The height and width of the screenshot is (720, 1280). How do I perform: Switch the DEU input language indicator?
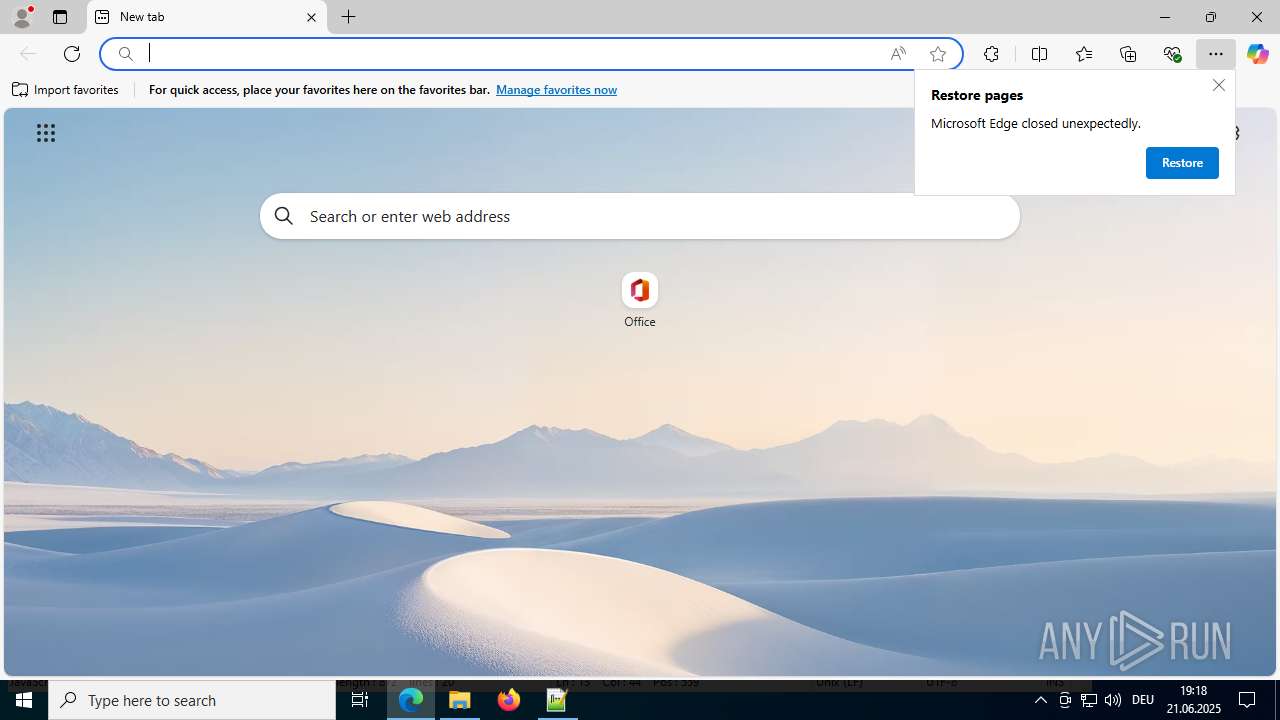pyautogui.click(x=1143, y=700)
